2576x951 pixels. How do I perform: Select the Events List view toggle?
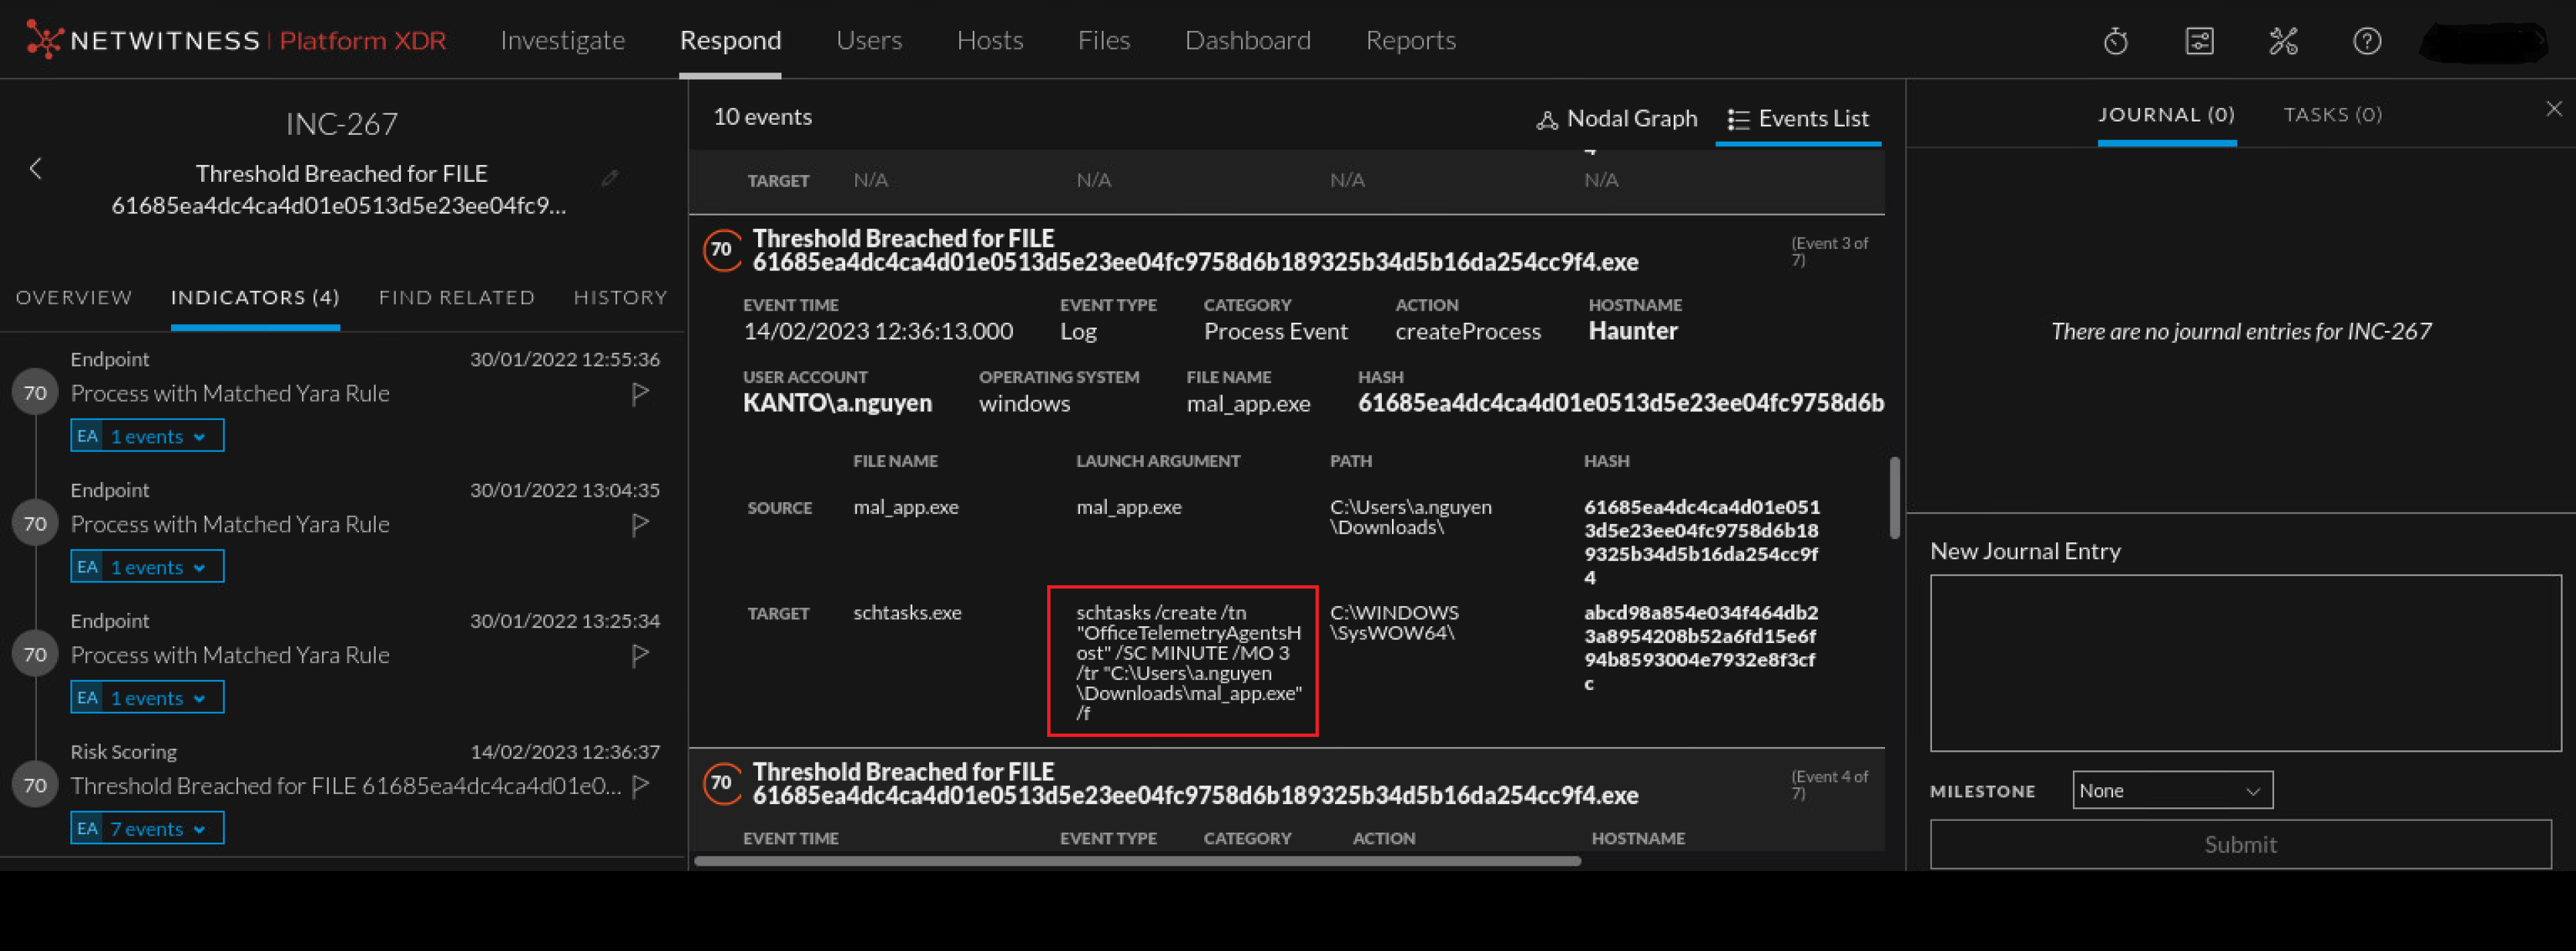pos(1798,117)
